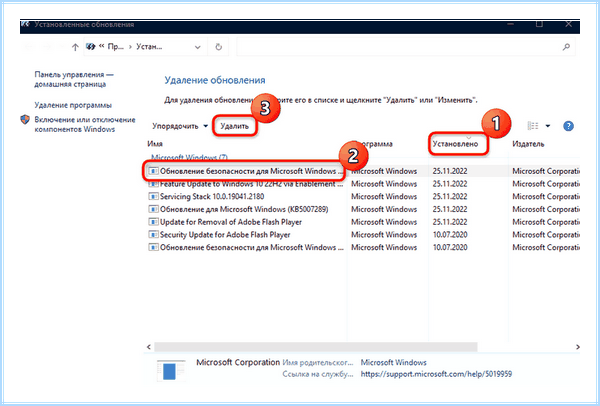
Task: Click the shield icon beside Windows components
Action: [25, 120]
